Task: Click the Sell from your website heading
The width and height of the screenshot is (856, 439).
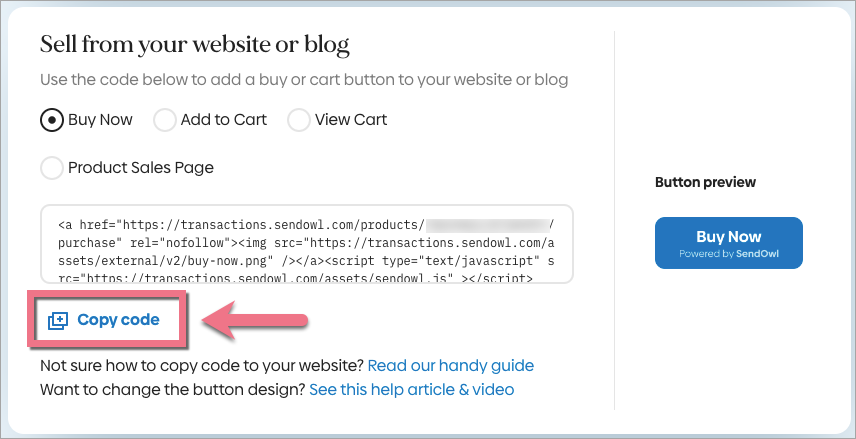Action: (194, 45)
